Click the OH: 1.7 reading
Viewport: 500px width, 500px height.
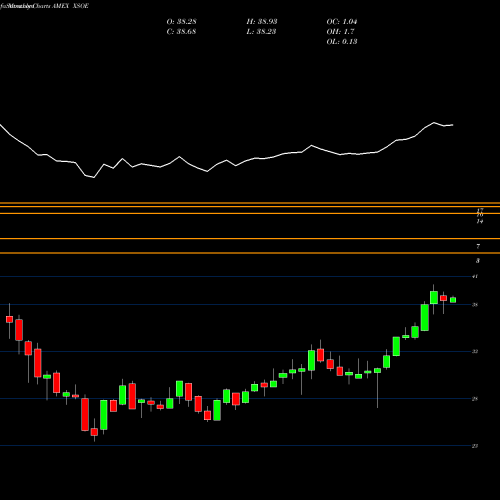[x=340, y=32]
